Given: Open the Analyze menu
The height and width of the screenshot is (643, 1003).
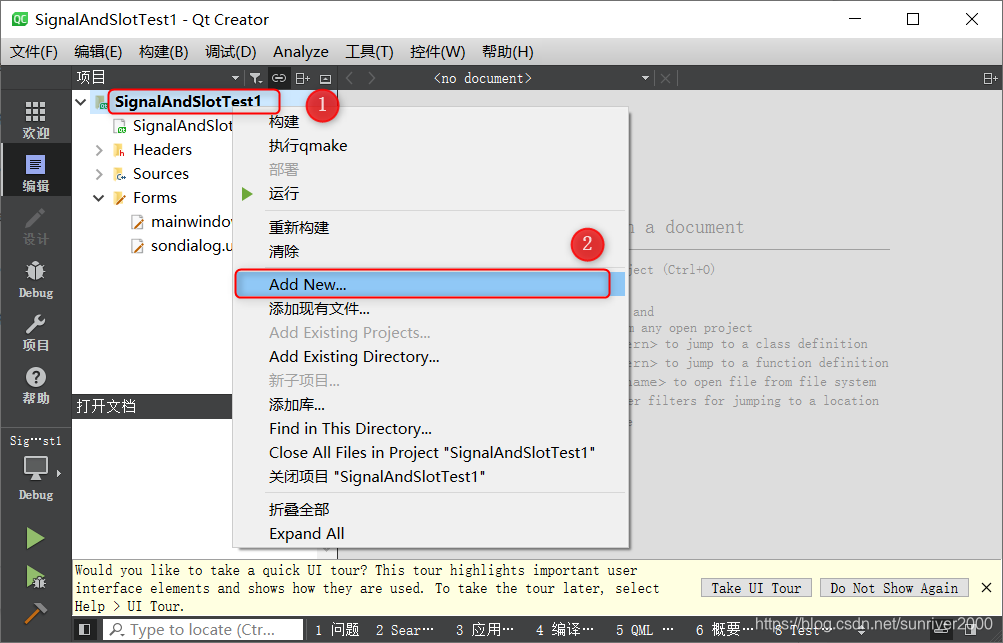Looking at the screenshot, I should [x=301, y=51].
